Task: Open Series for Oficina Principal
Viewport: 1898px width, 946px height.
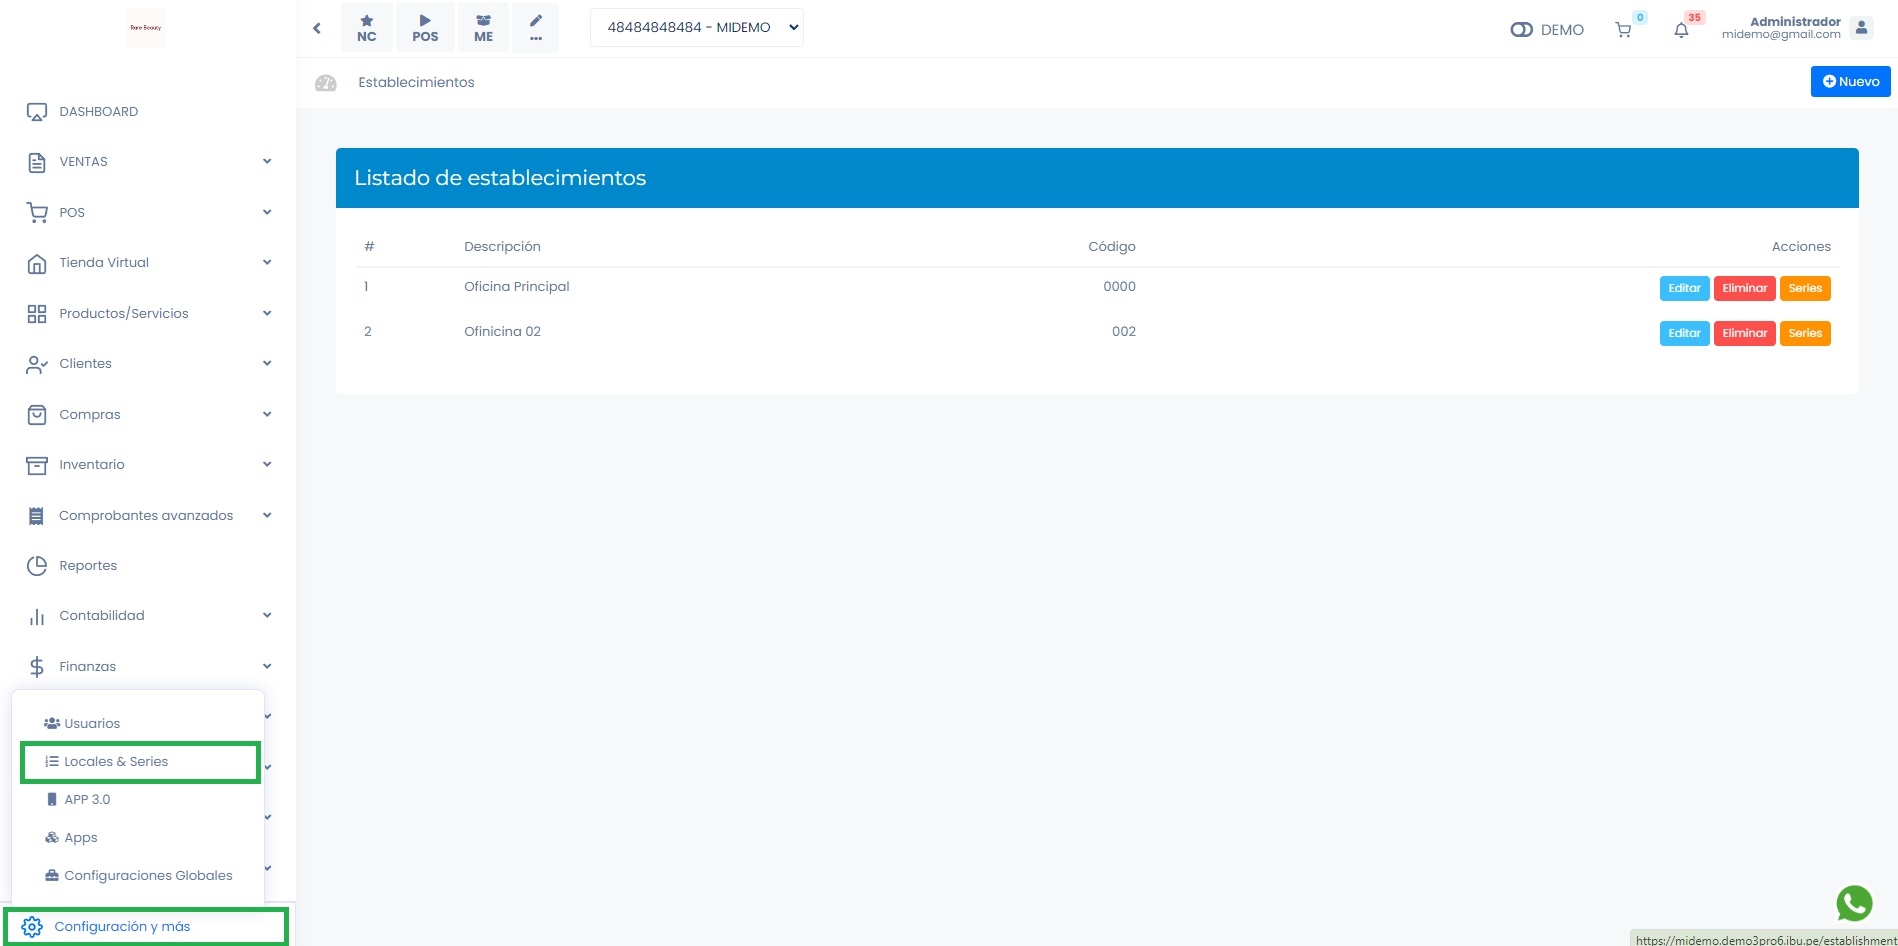Action: pyautogui.click(x=1805, y=288)
